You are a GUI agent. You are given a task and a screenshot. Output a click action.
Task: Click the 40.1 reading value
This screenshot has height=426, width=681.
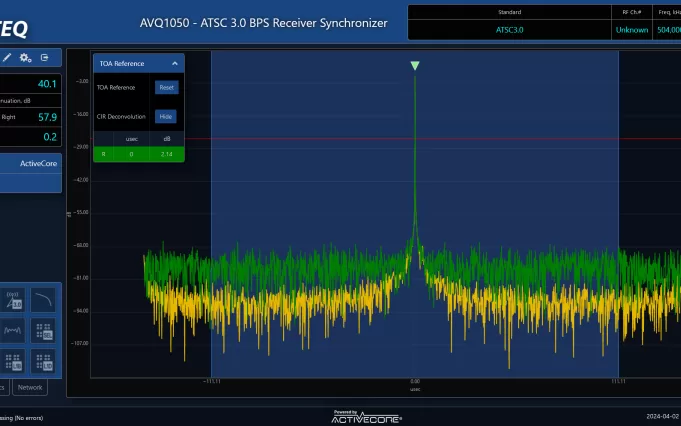pyautogui.click(x=47, y=84)
